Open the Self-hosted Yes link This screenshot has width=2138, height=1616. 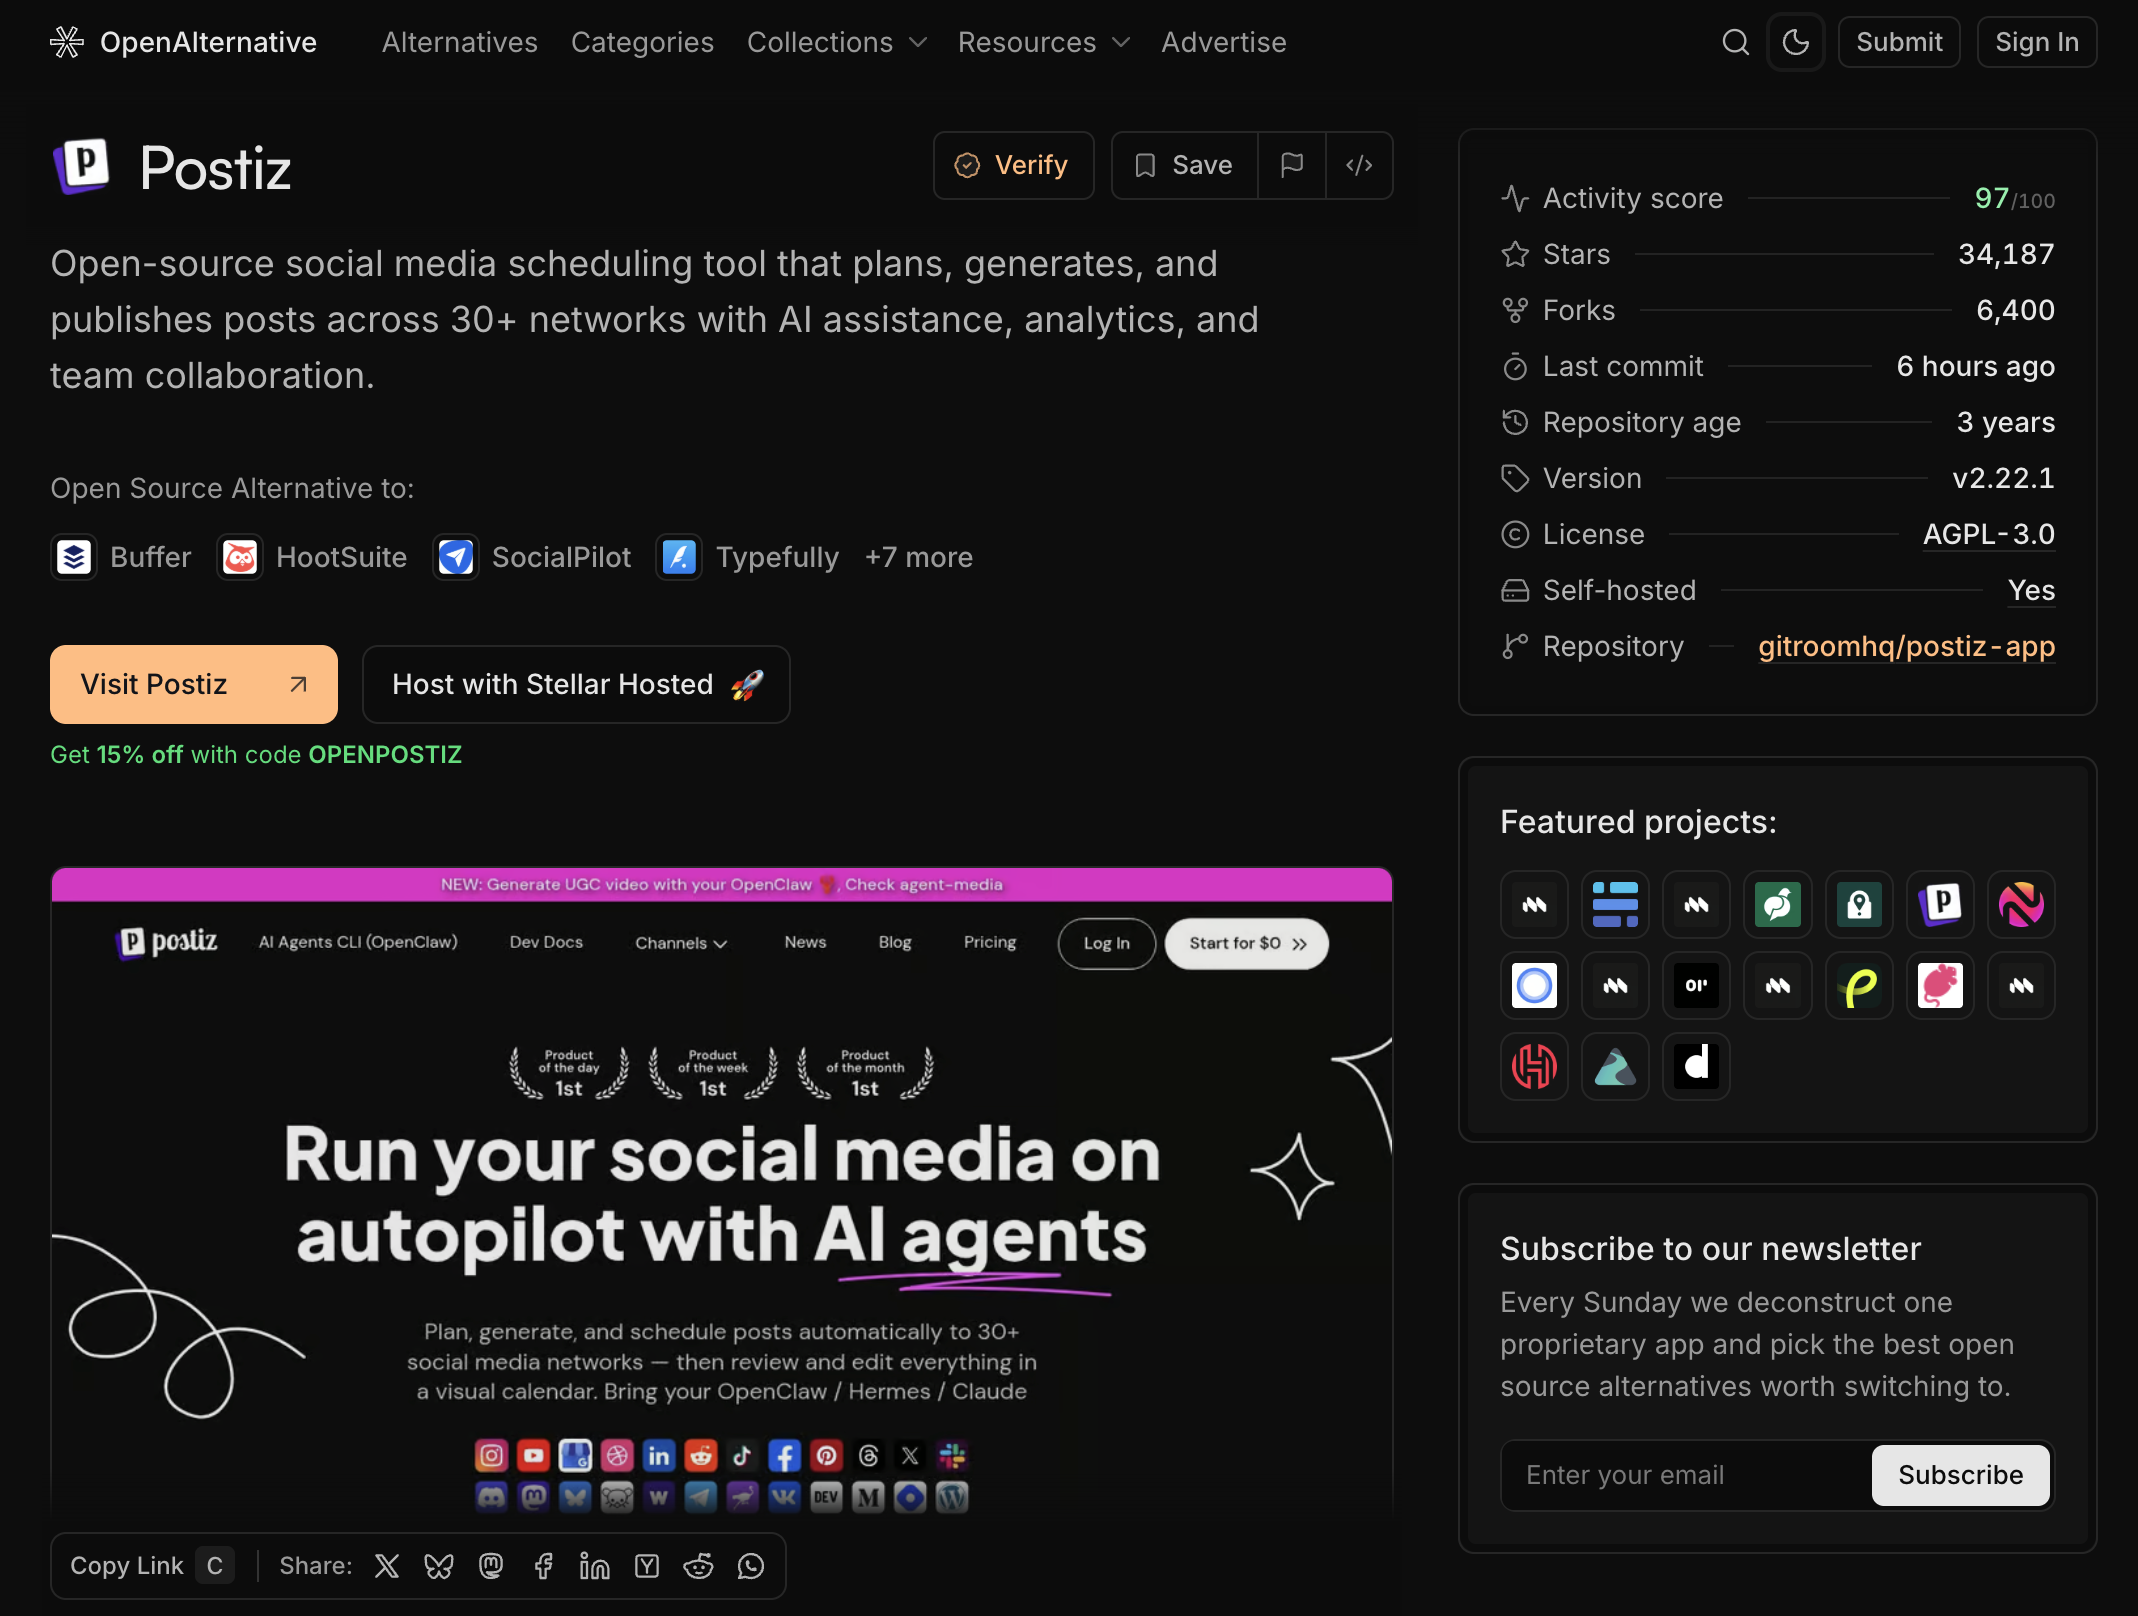[x=2031, y=590]
